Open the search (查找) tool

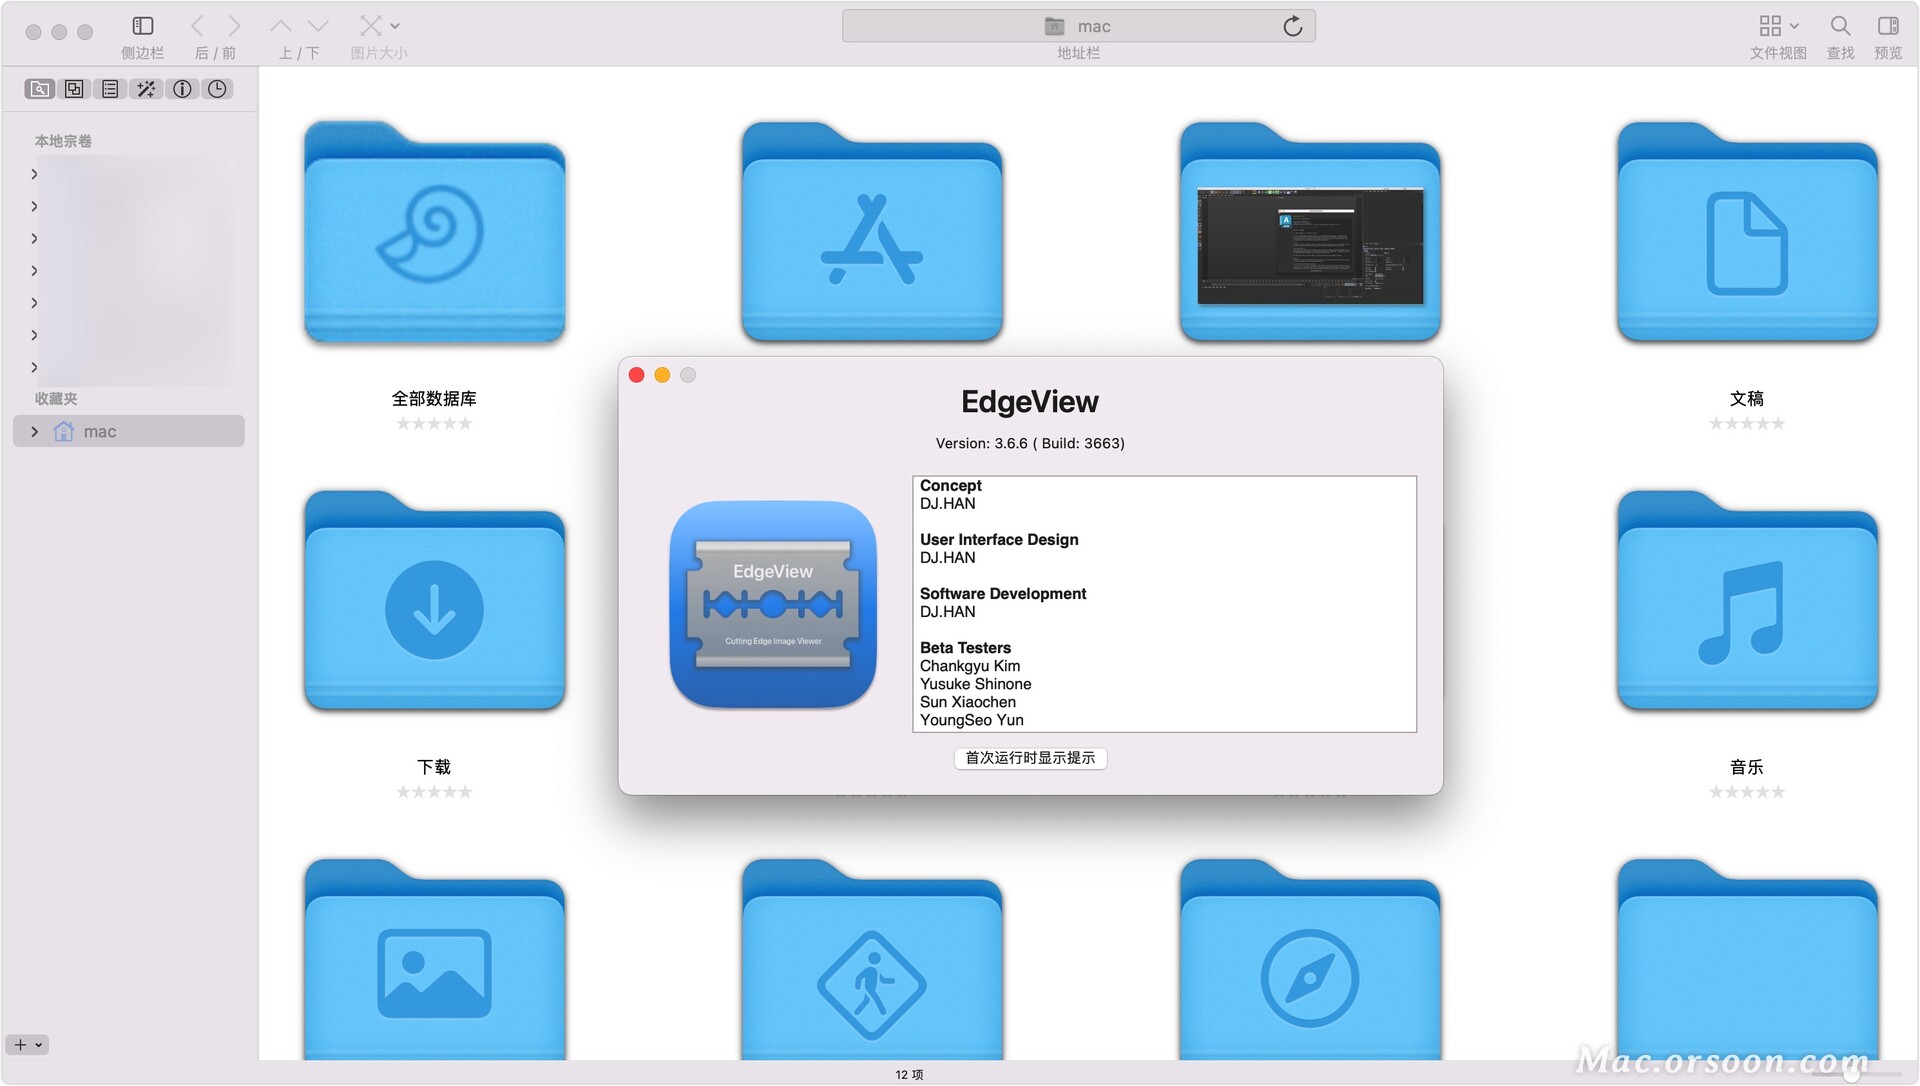[x=1840, y=27]
